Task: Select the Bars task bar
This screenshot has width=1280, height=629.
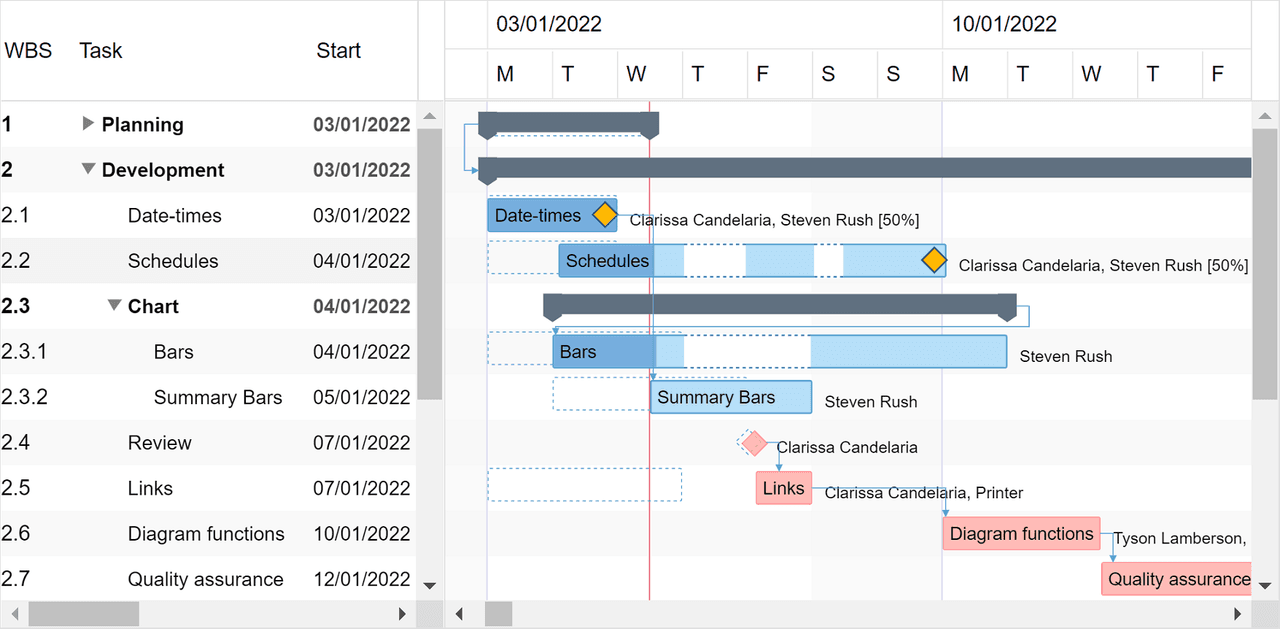Action: 780,352
